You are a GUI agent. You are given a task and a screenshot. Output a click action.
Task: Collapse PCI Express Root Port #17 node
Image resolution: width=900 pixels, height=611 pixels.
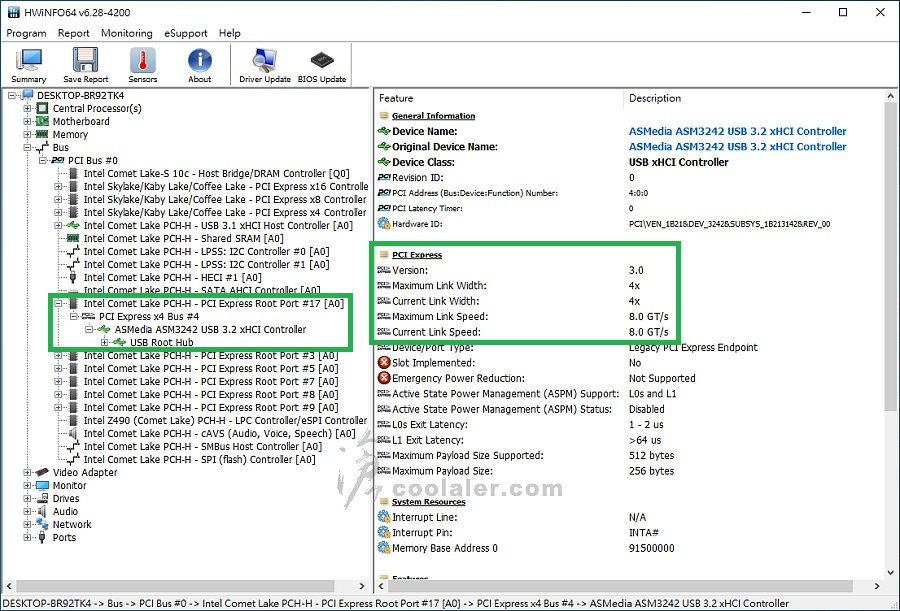[58, 303]
